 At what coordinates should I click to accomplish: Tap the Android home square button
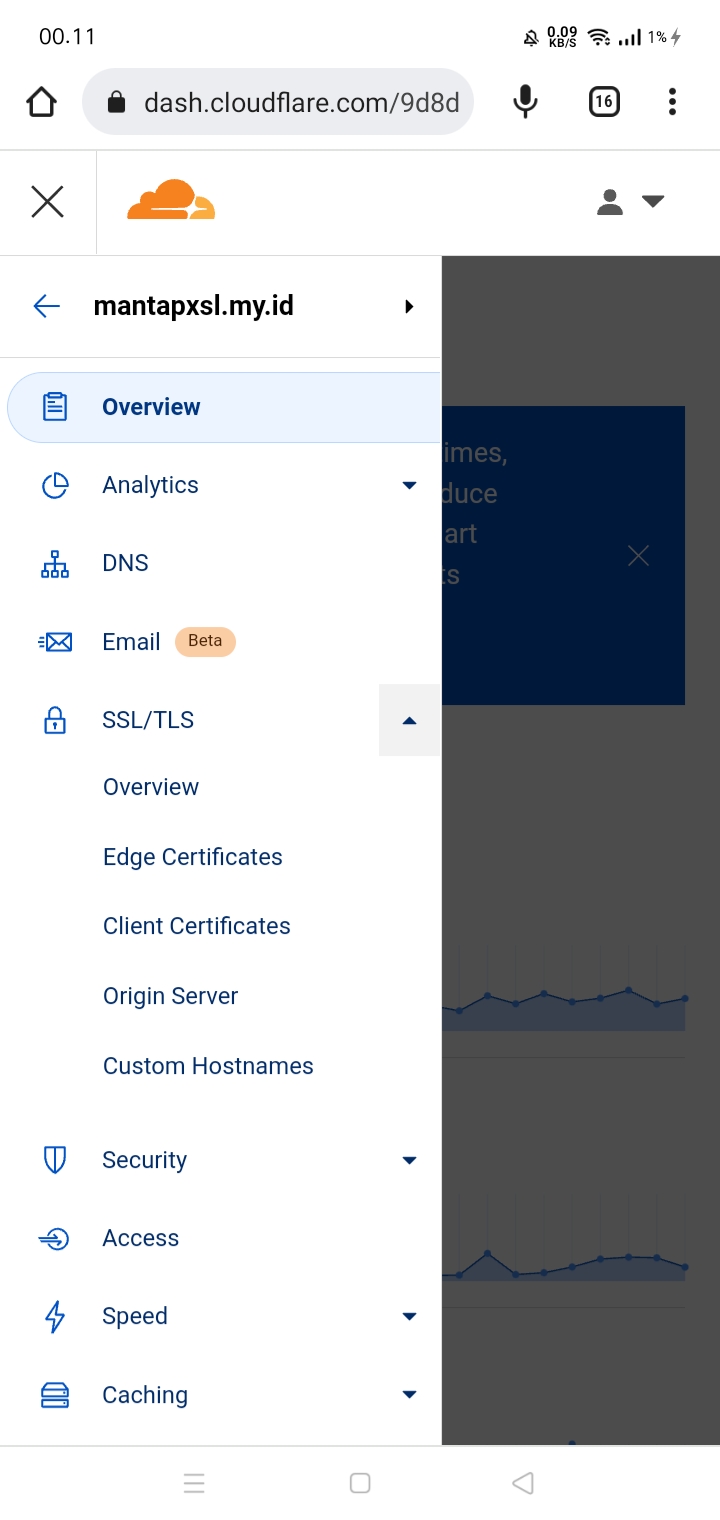(360, 1483)
